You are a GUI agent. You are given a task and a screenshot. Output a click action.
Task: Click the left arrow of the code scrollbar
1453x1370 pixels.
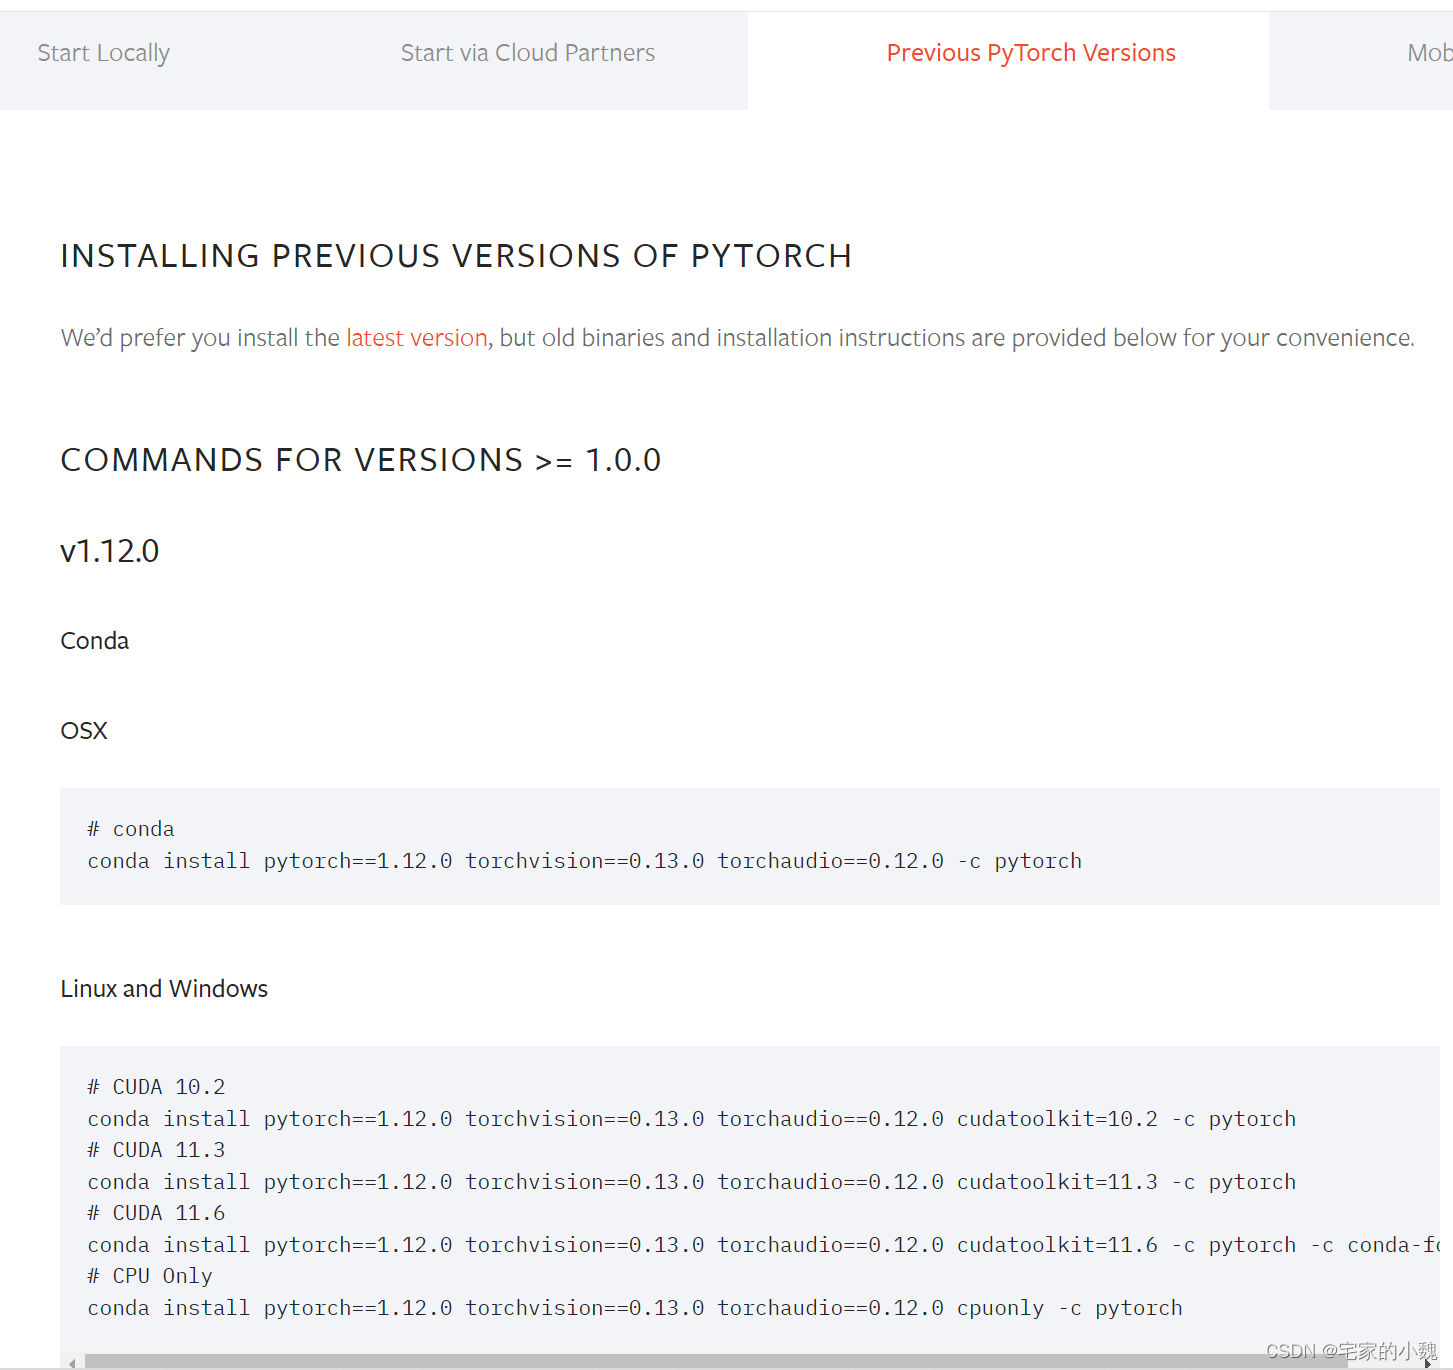point(72,1362)
